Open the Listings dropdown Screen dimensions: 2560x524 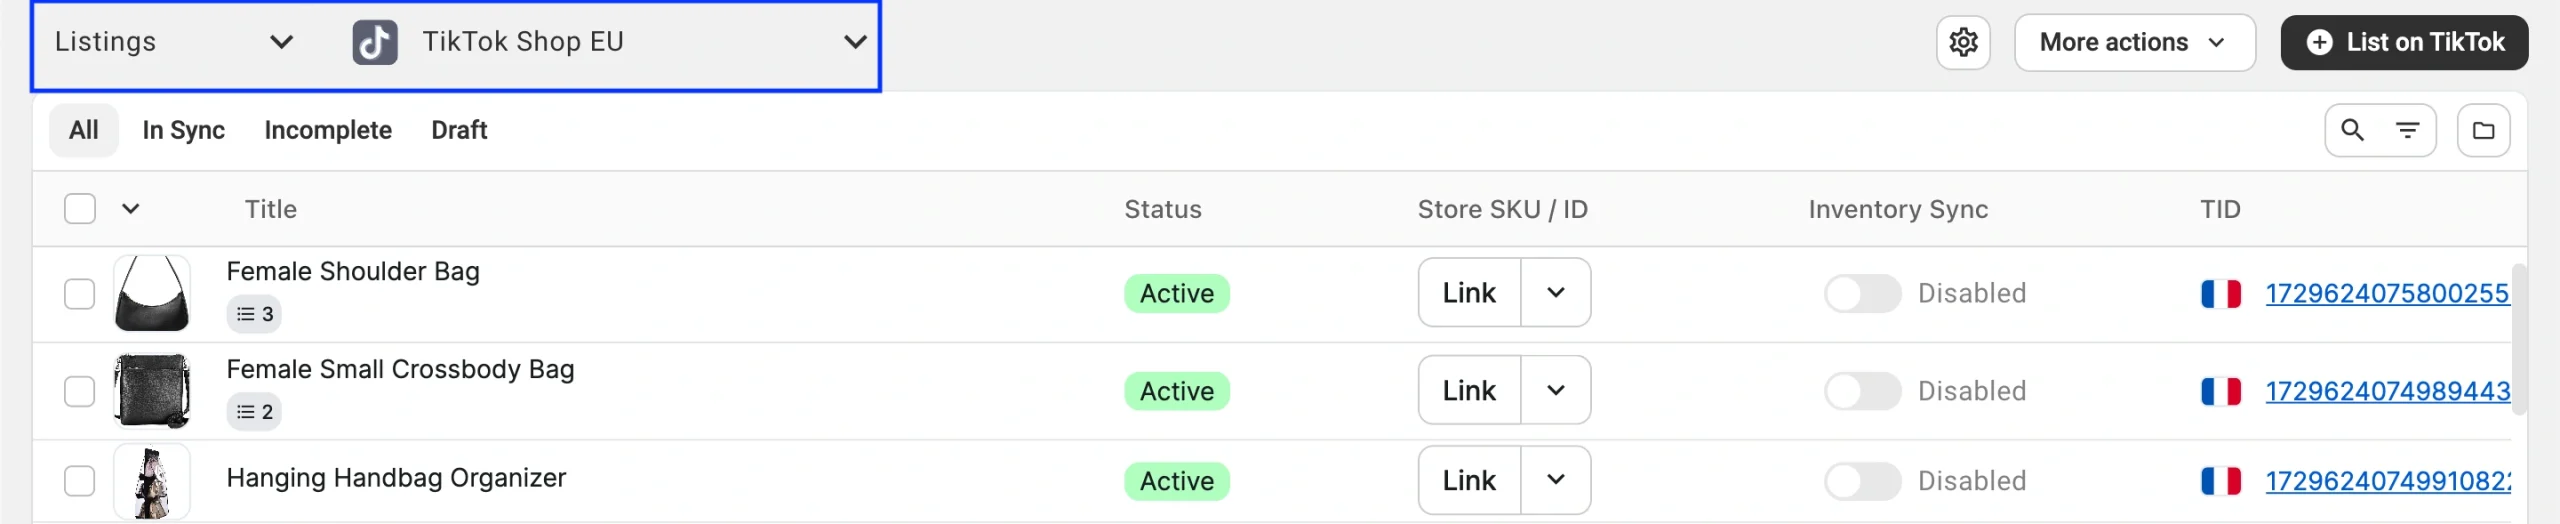point(173,42)
